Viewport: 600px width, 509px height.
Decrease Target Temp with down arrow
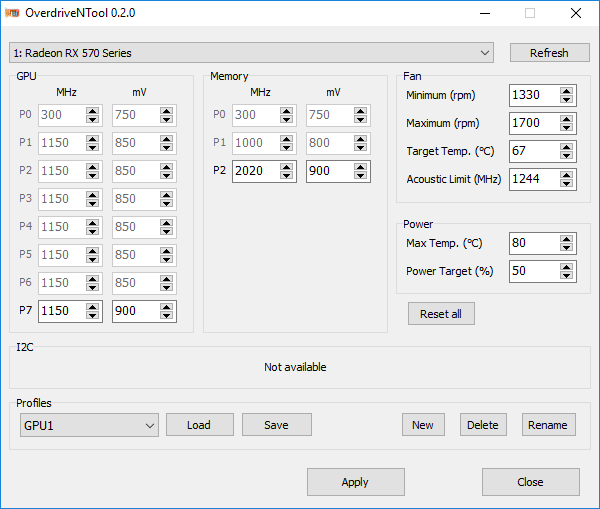(566, 155)
